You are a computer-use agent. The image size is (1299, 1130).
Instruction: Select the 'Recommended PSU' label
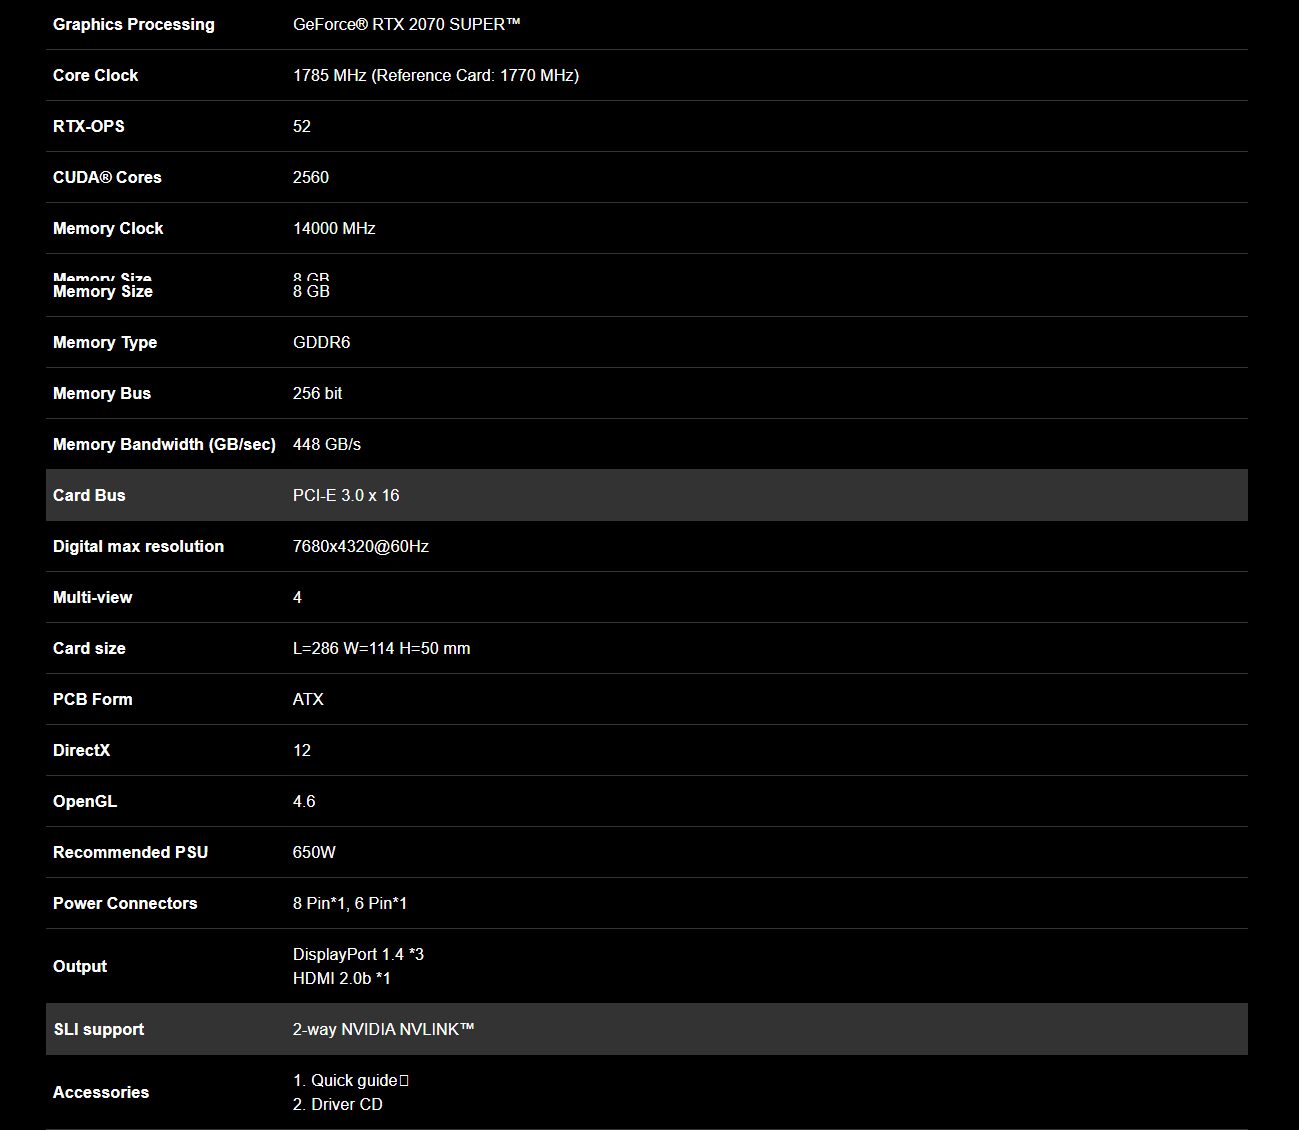coord(130,852)
